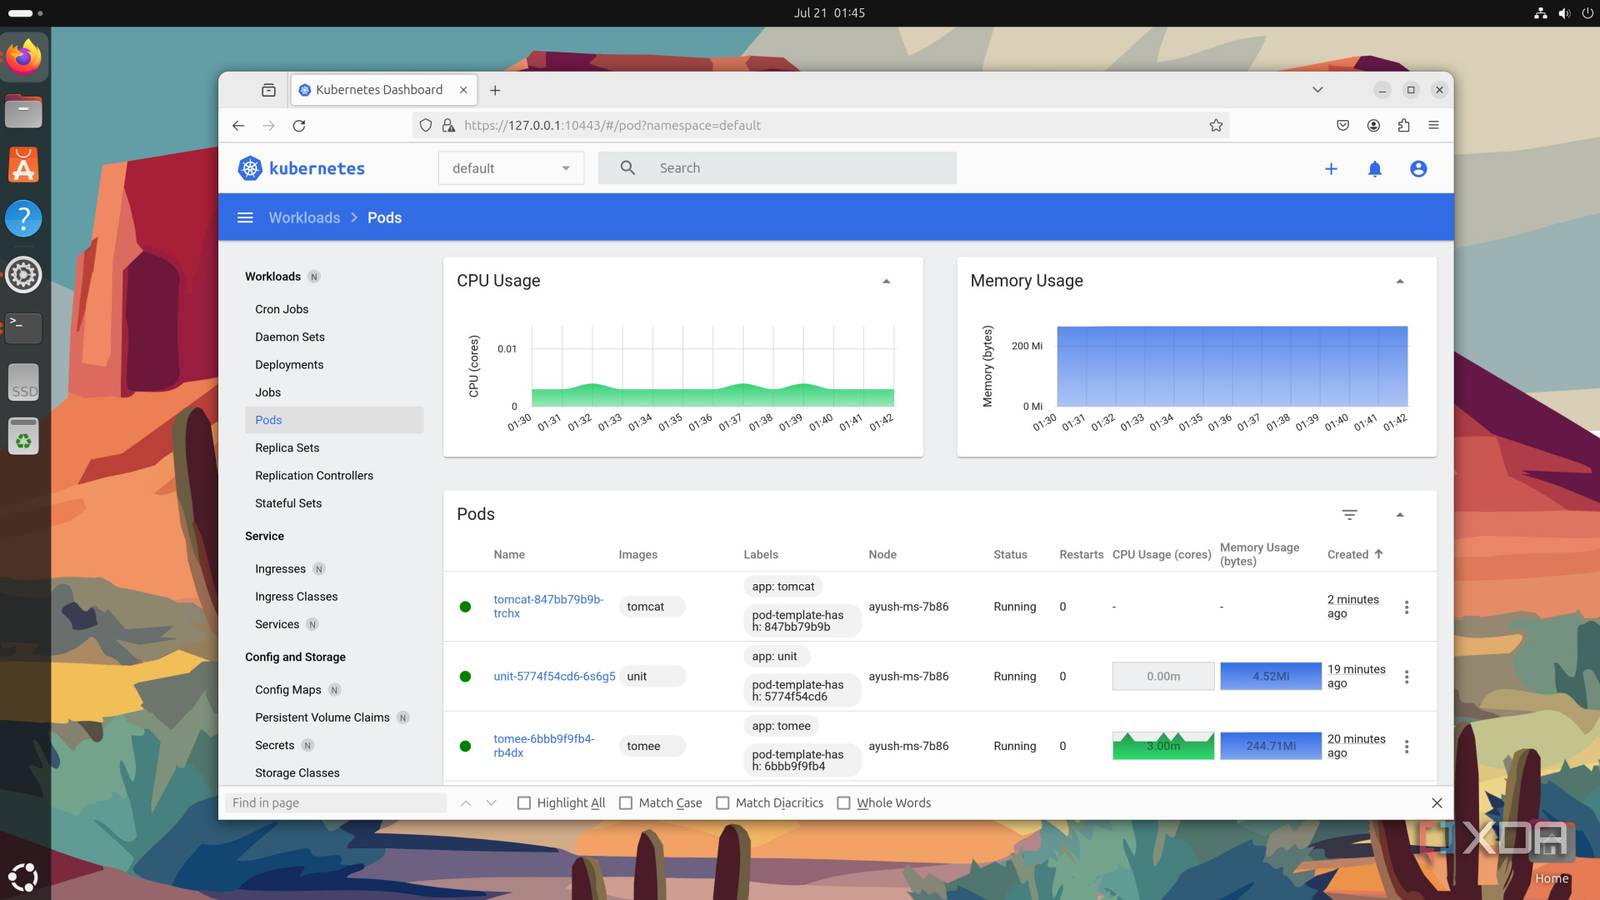
Task: Focus the Find in page field
Action: coord(336,803)
